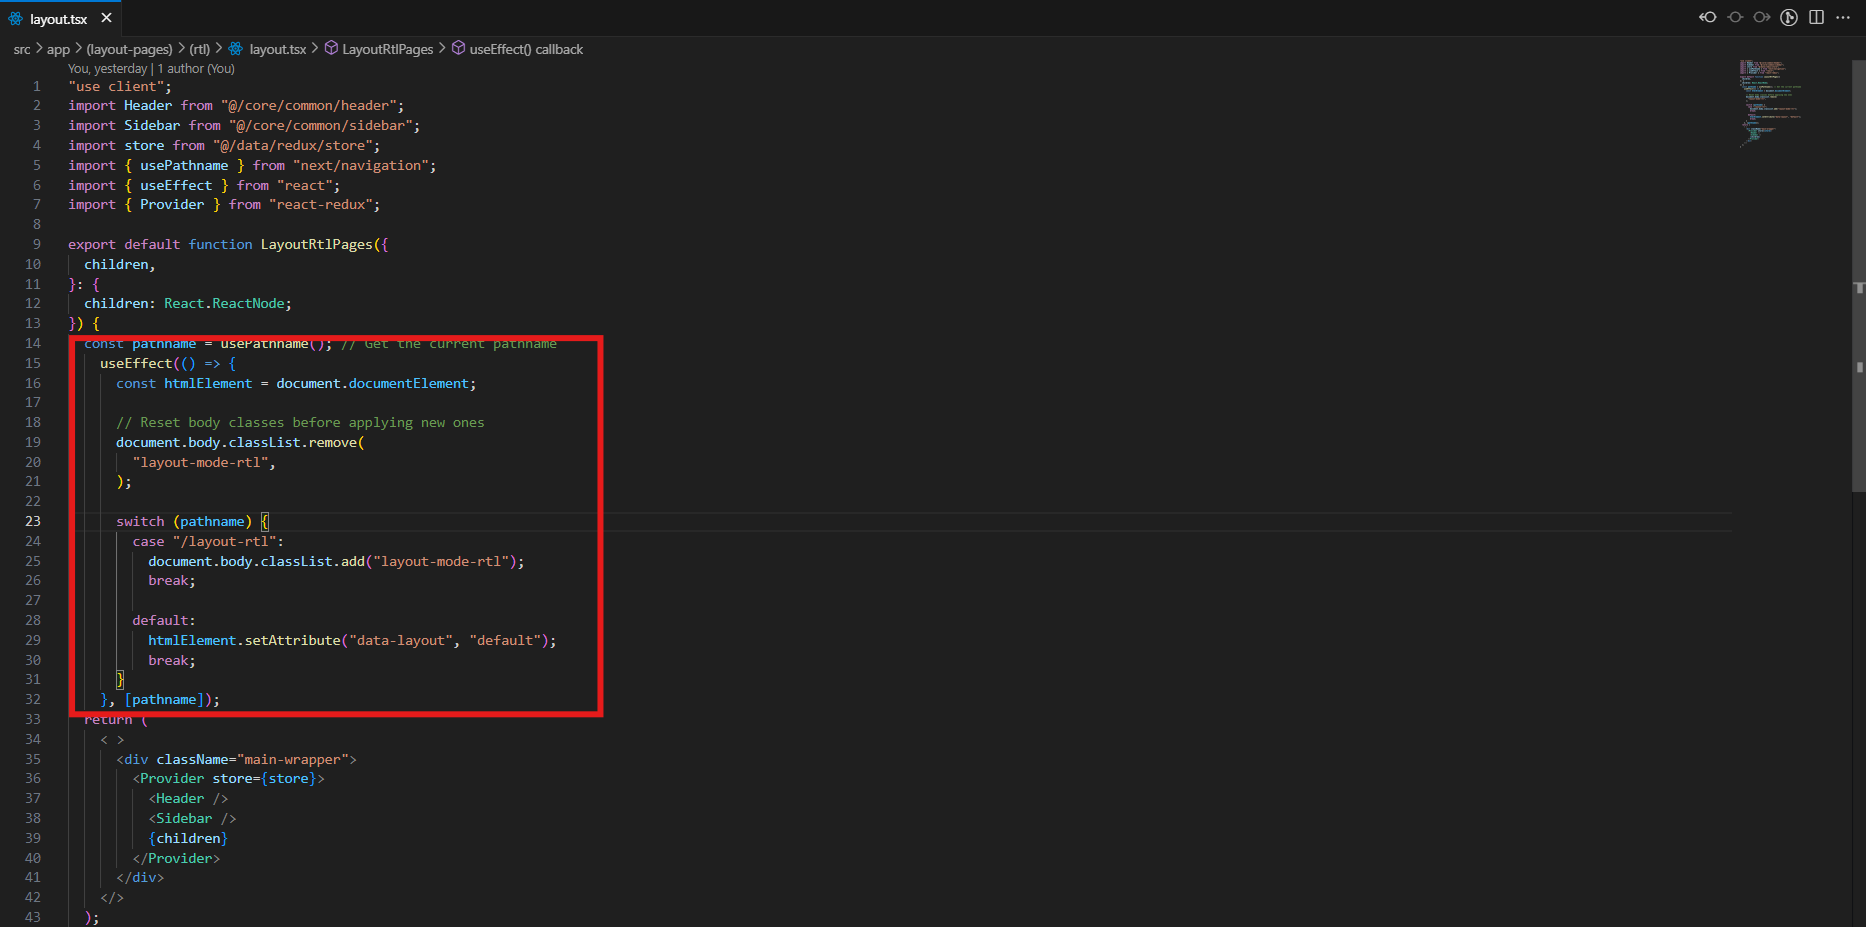
Task: Toggle the file blame git icon
Action: point(1789,17)
